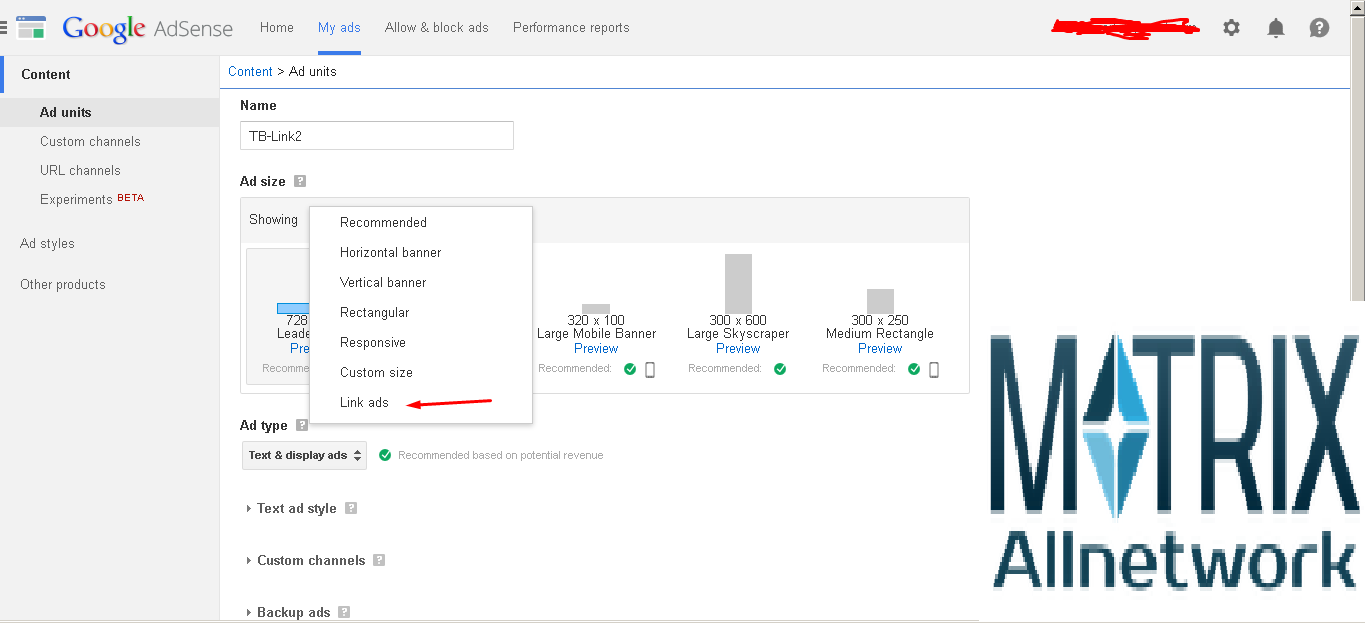Click the Content breadcrumb link
This screenshot has width=1365, height=623.
[250, 71]
